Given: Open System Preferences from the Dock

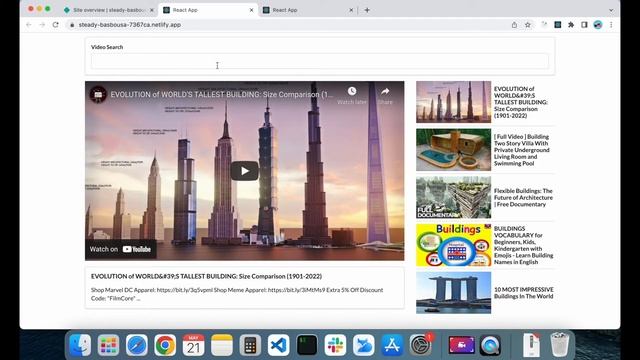Looking at the screenshot, I should (x=420, y=345).
